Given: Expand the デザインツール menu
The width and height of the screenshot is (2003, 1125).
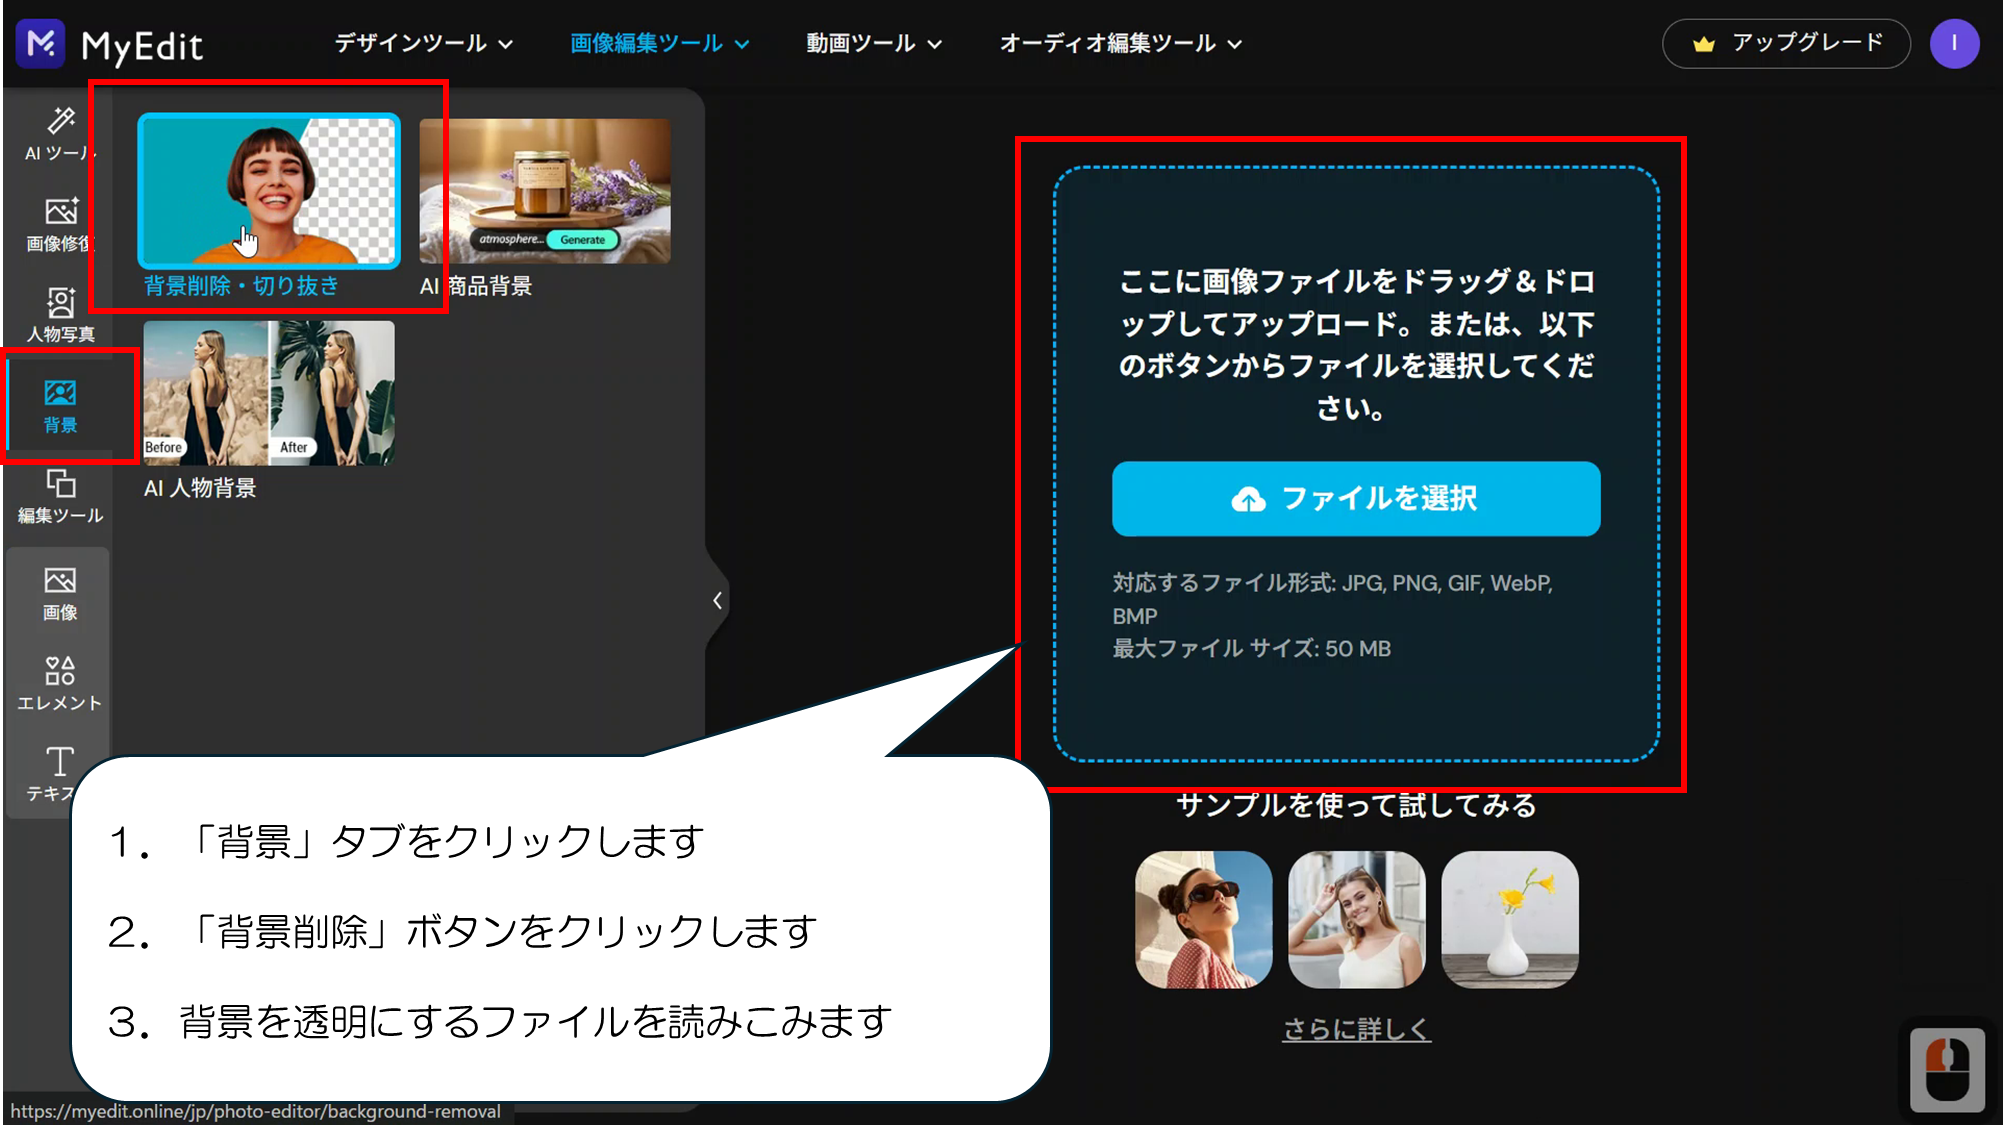Looking at the screenshot, I should point(424,44).
